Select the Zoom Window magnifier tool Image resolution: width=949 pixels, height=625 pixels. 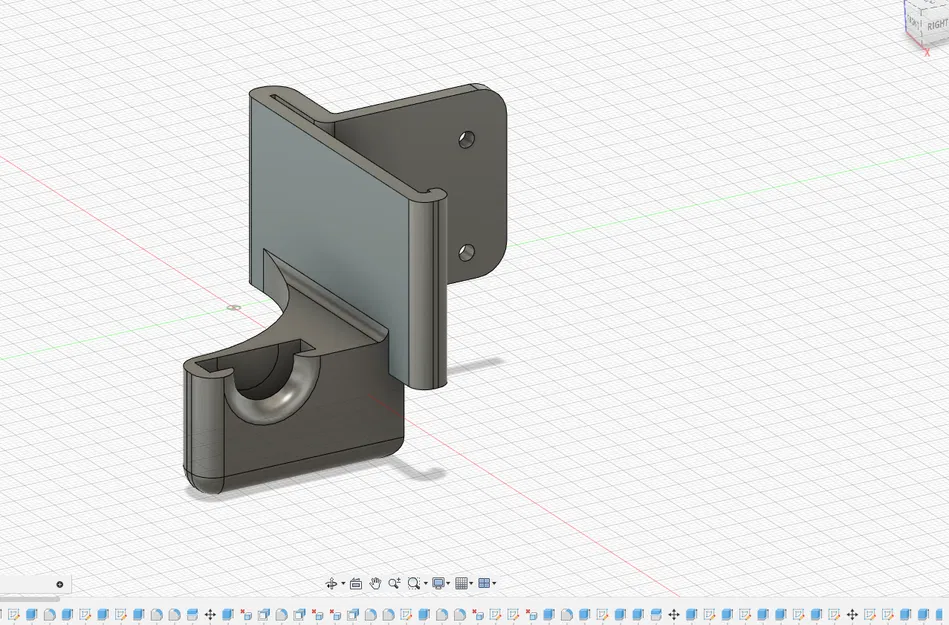coord(413,583)
